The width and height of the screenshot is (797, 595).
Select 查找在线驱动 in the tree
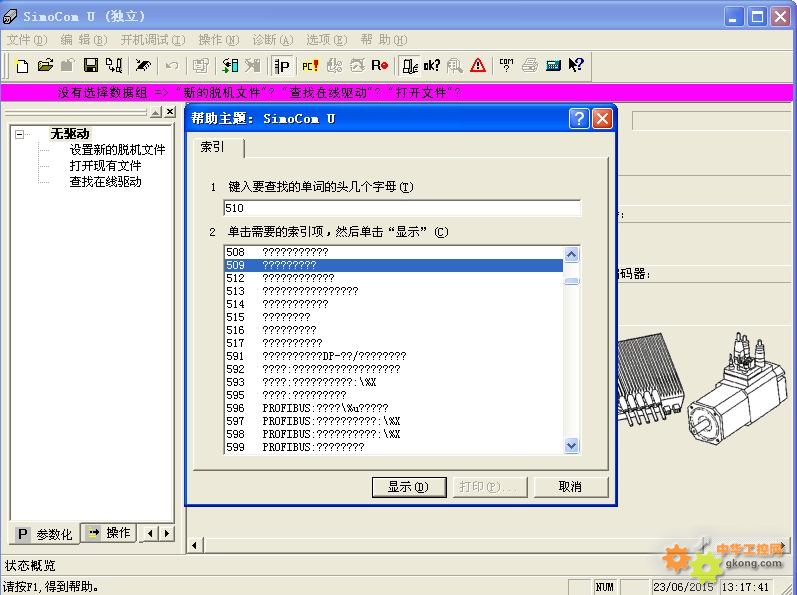[105, 182]
